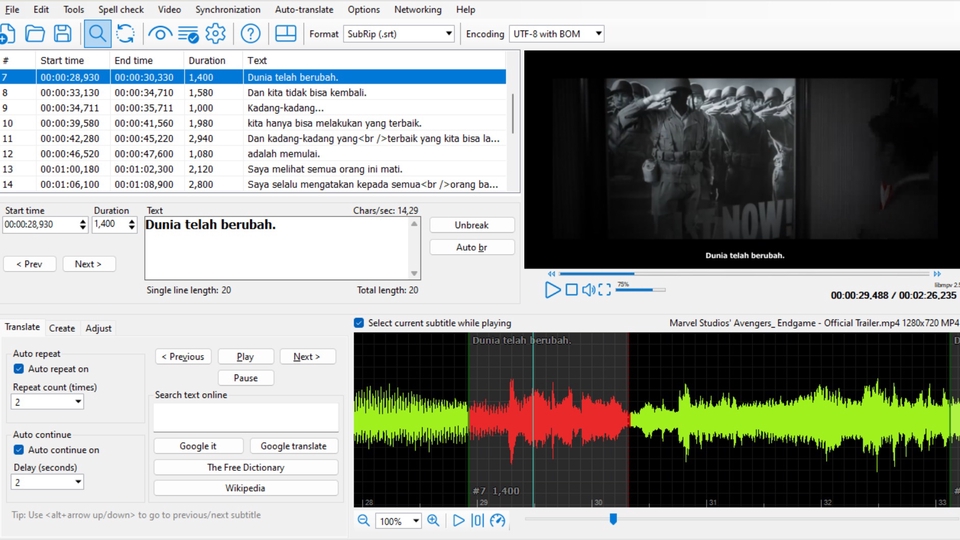Switch to the Adjust tab

point(98,328)
